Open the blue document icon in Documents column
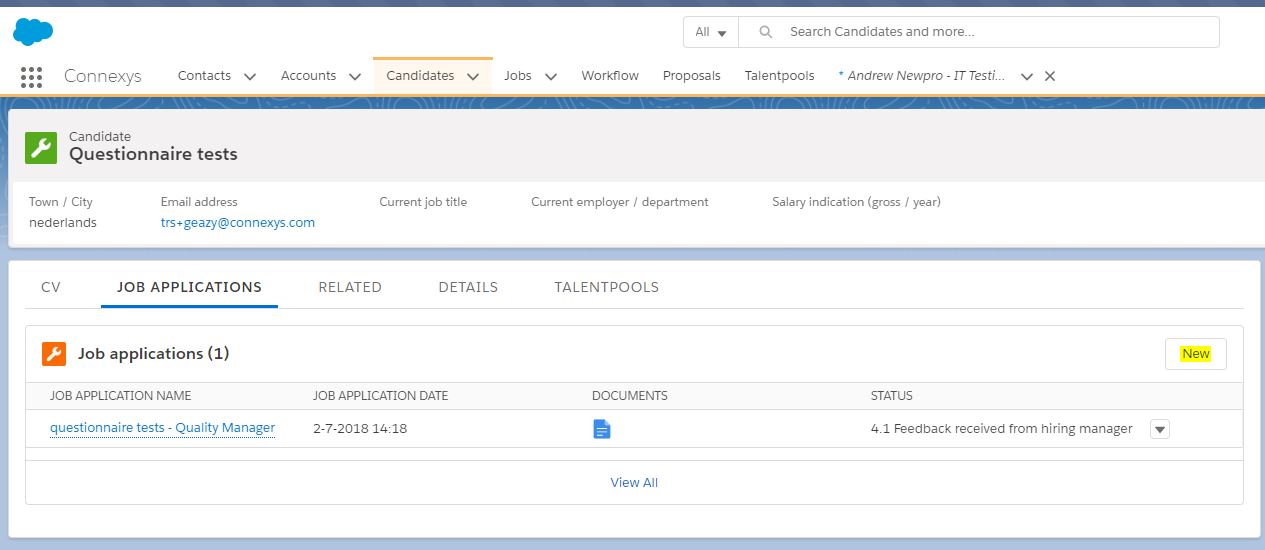The width and height of the screenshot is (1265, 550). pos(602,429)
